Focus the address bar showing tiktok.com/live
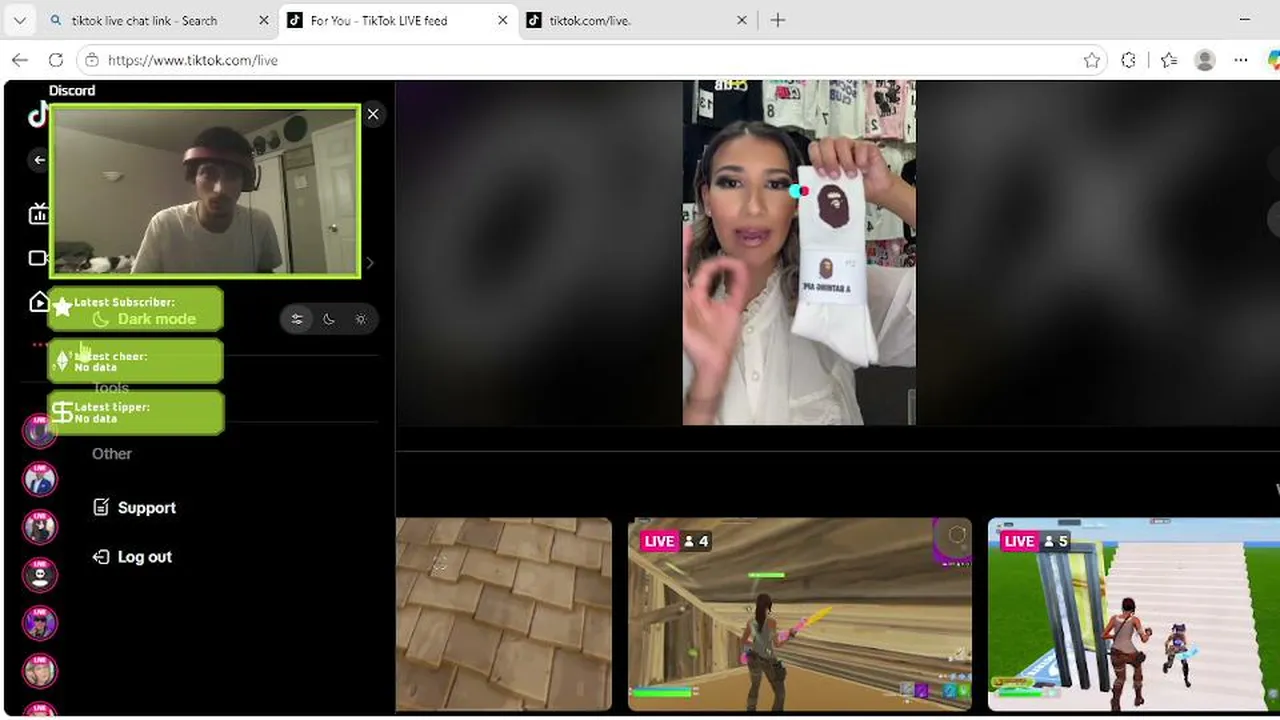 [x=590, y=60]
